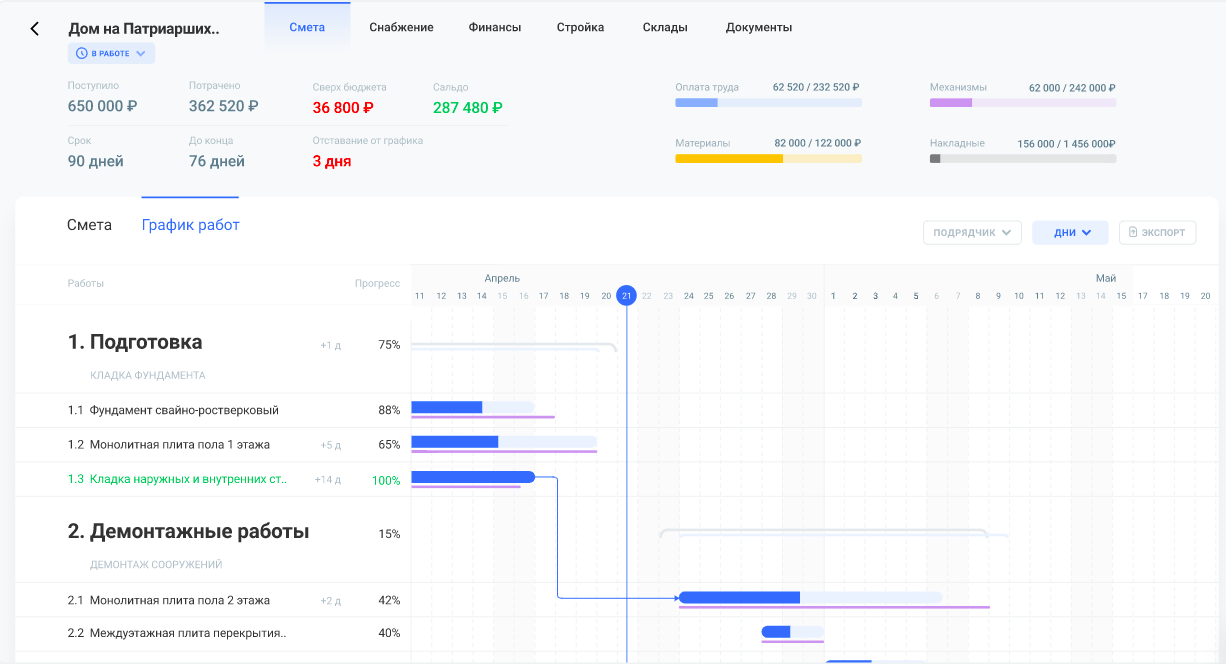Open the Финансы tab
This screenshot has height=664, width=1226.
(494, 27)
